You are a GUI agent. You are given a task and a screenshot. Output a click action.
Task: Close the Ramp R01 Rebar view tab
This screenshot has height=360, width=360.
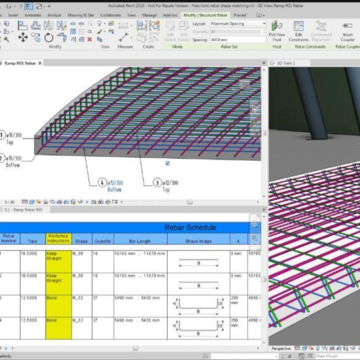[x=40, y=63]
